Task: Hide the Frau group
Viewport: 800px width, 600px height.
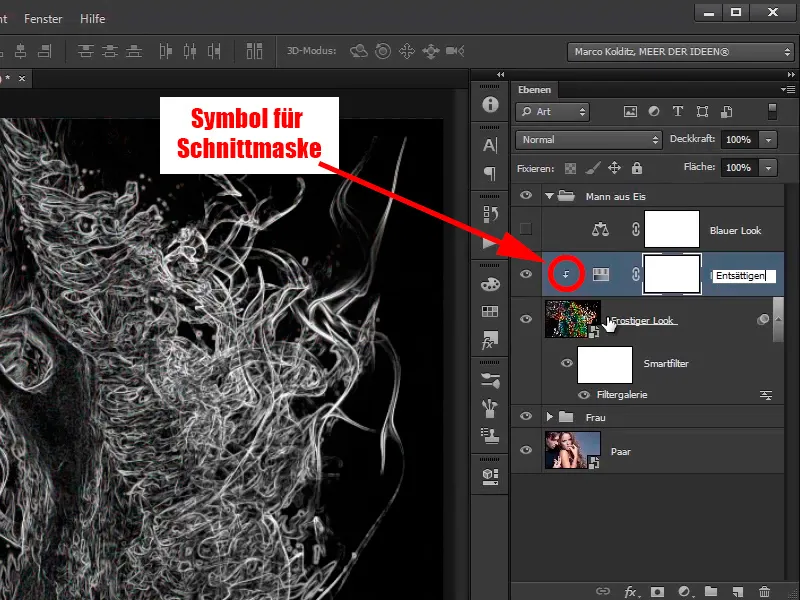Action: coord(526,416)
